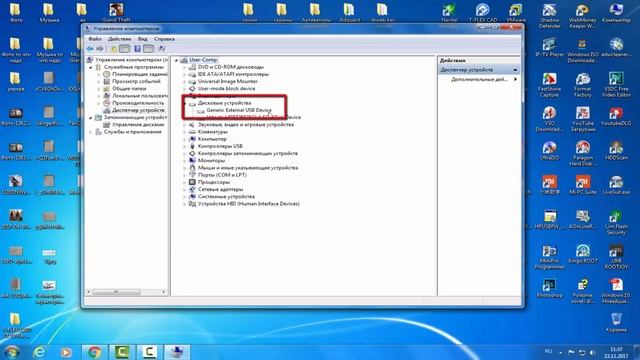This screenshot has width=640, height=360.
Task: Select Дисковые устройства category
Action: 224,103
